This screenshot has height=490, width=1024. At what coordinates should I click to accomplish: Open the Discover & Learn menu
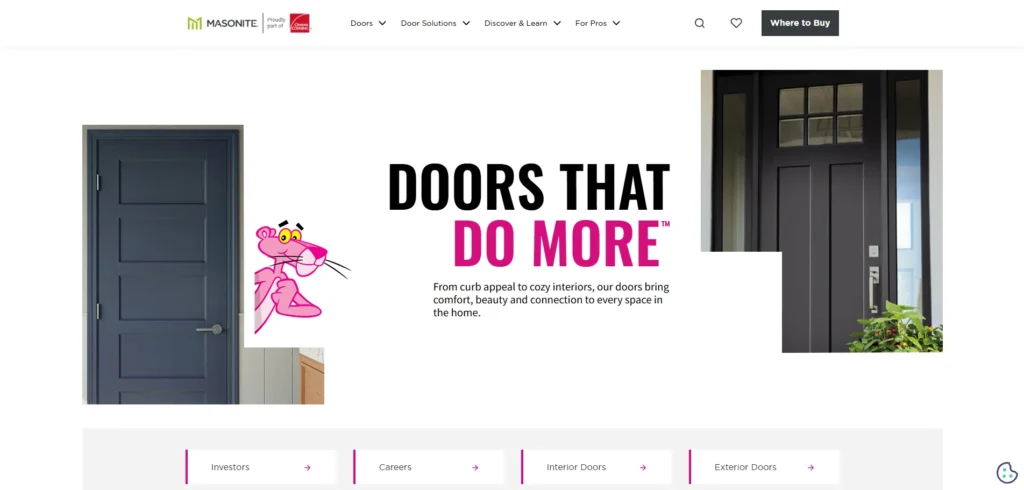point(522,24)
